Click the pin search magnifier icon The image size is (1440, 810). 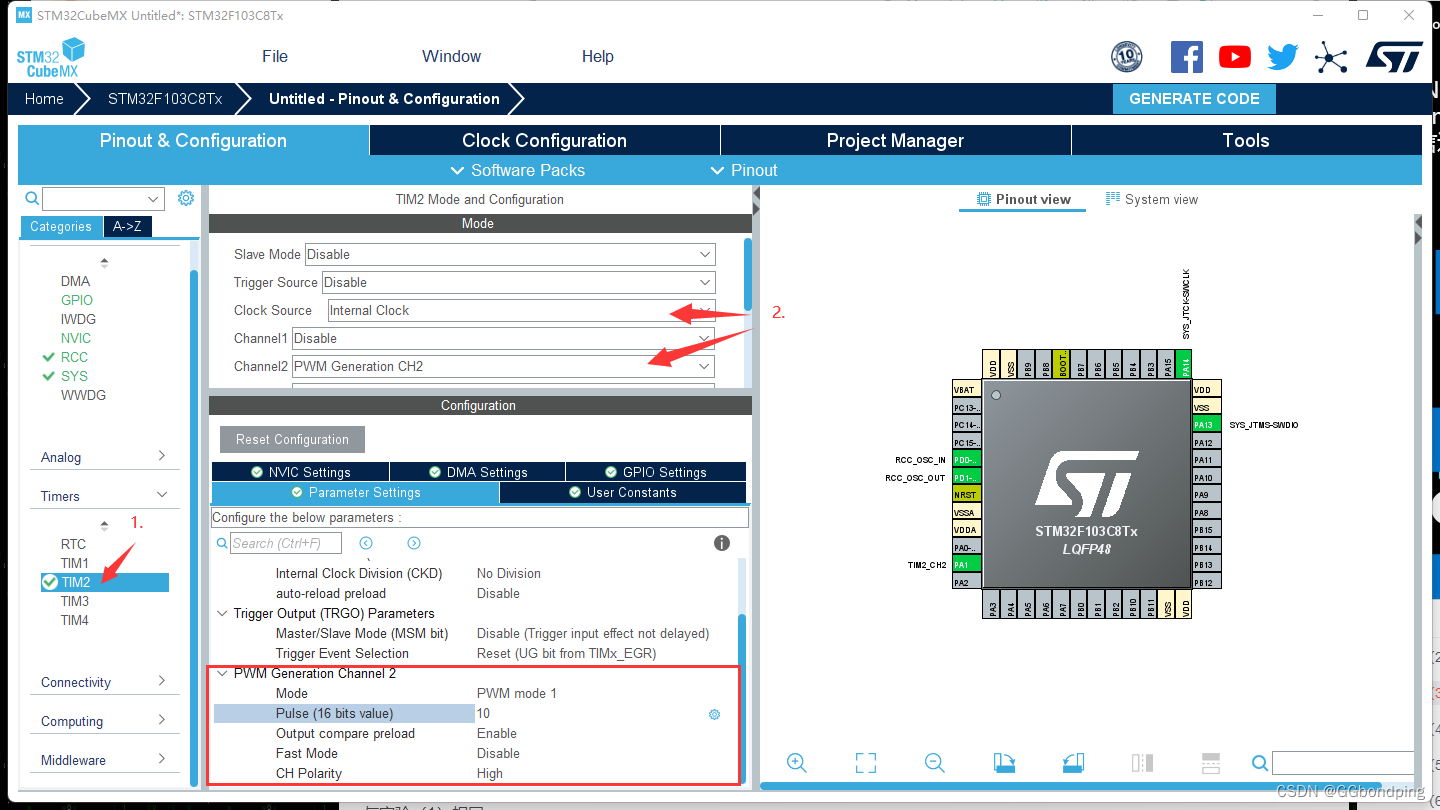[1260, 763]
